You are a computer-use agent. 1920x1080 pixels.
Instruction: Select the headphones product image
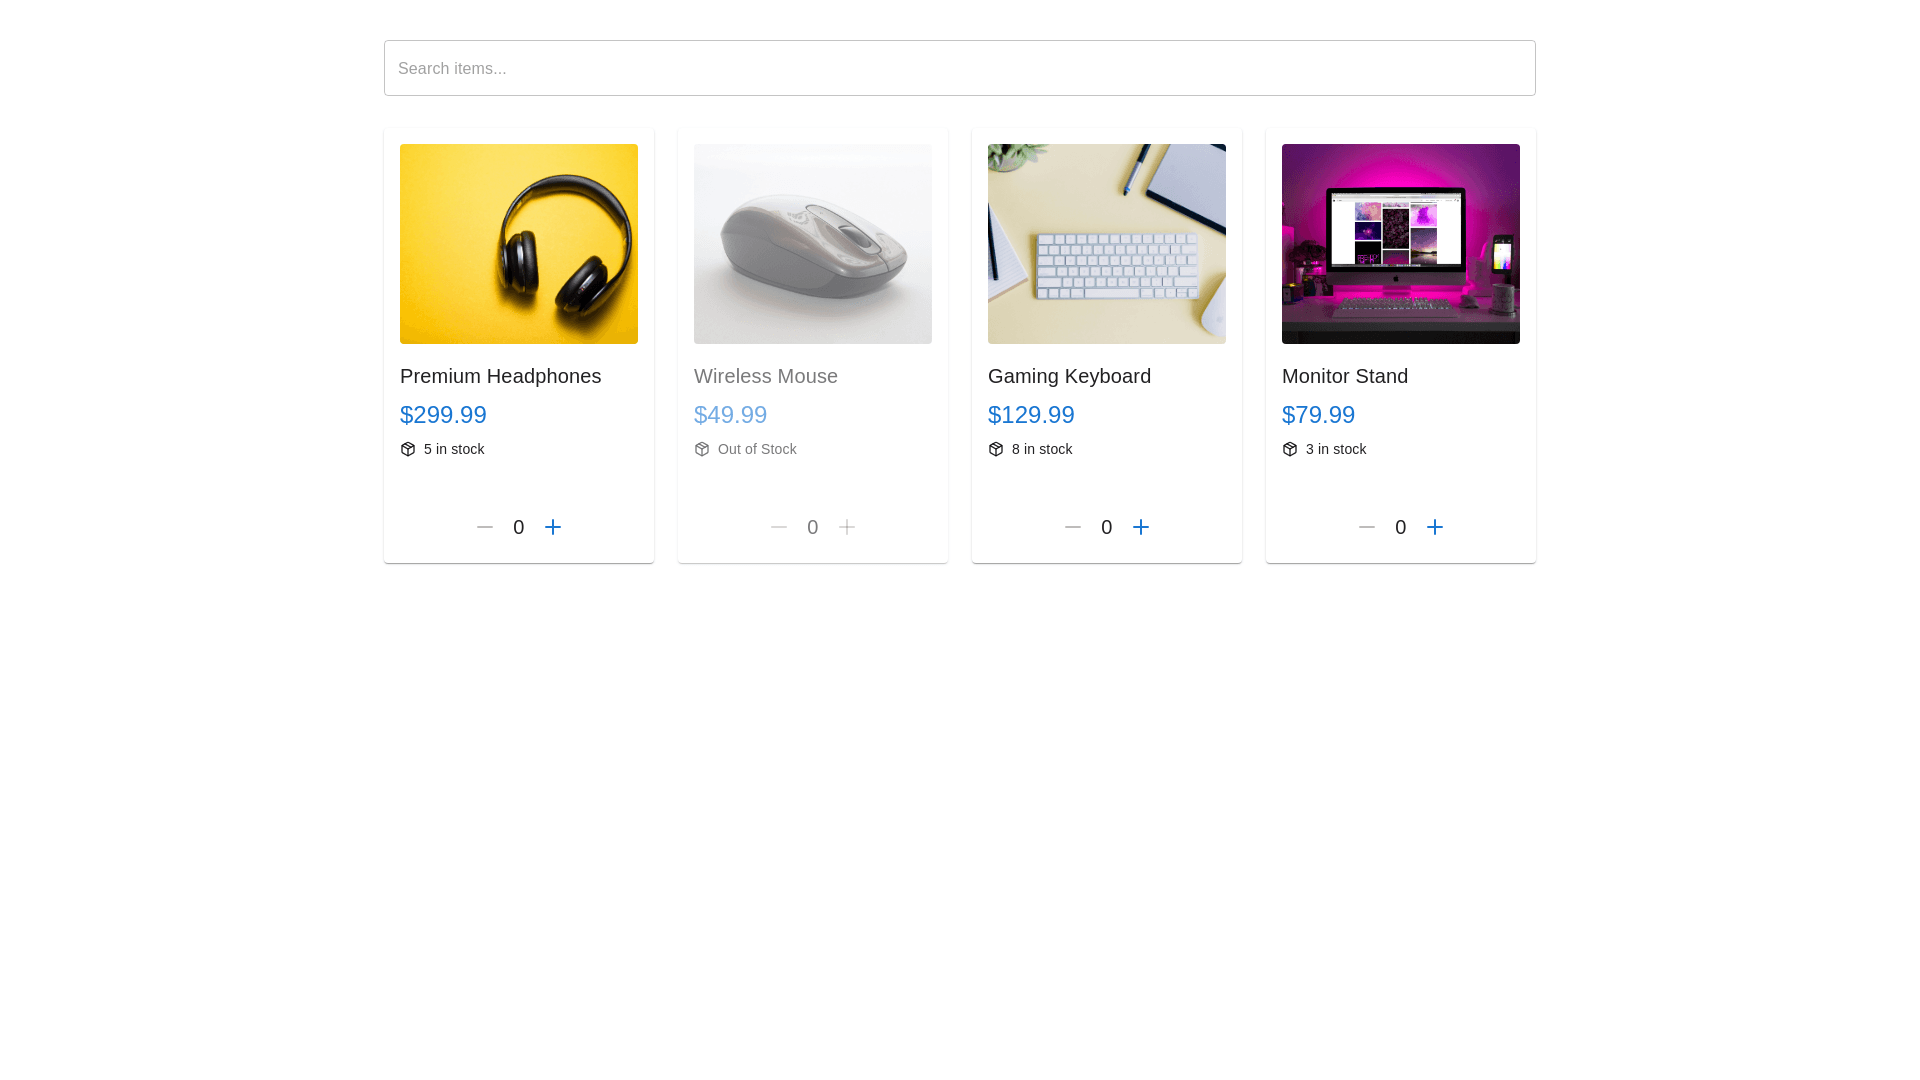click(x=518, y=243)
